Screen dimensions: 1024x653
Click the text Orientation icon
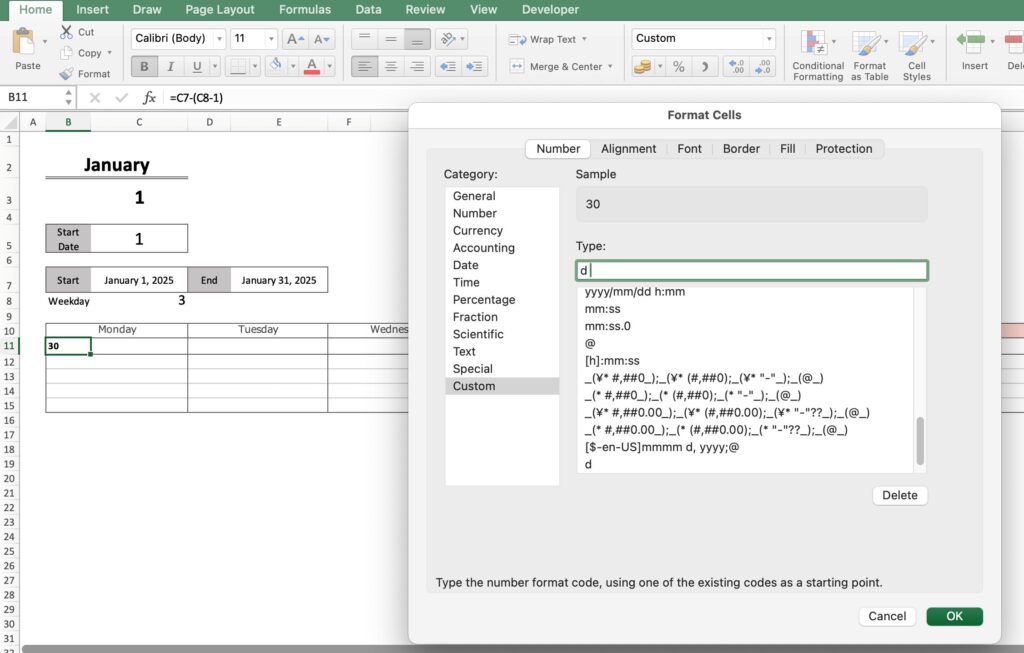point(448,39)
